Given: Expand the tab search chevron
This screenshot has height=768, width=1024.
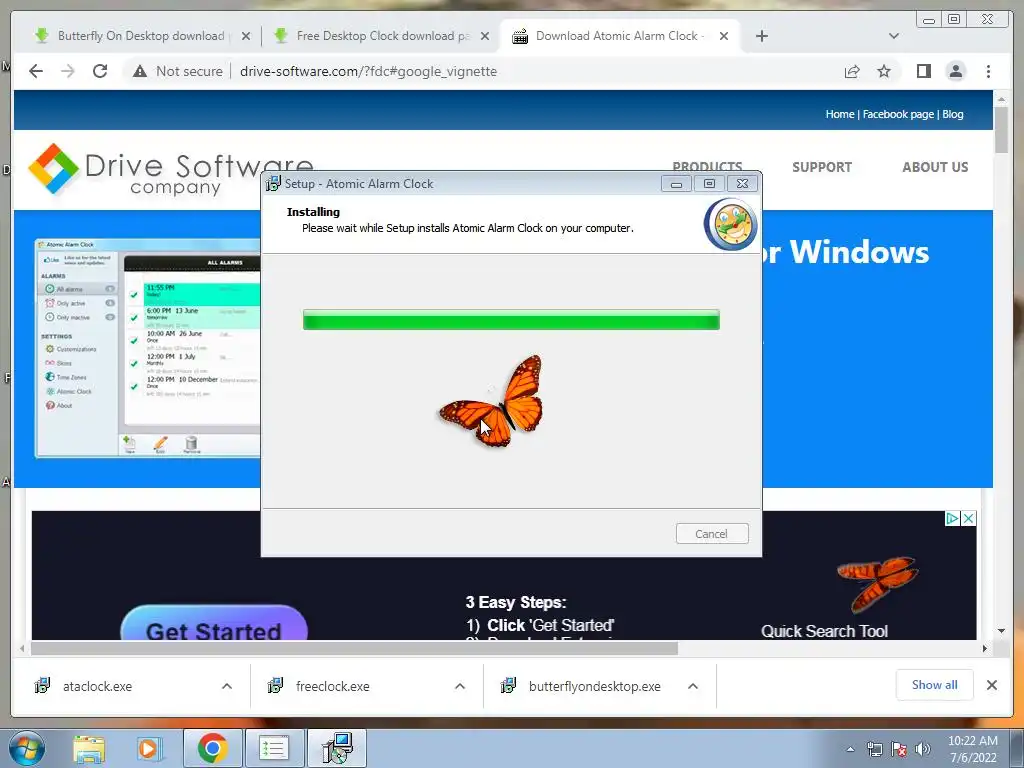Looking at the screenshot, I should pyautogui.click(x=894, y=36).
